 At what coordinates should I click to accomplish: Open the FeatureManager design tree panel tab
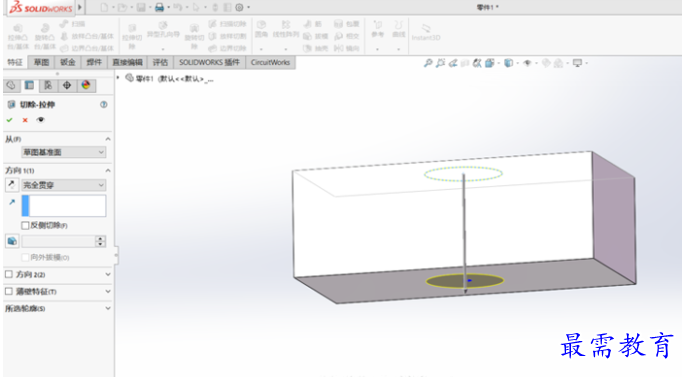11,85
